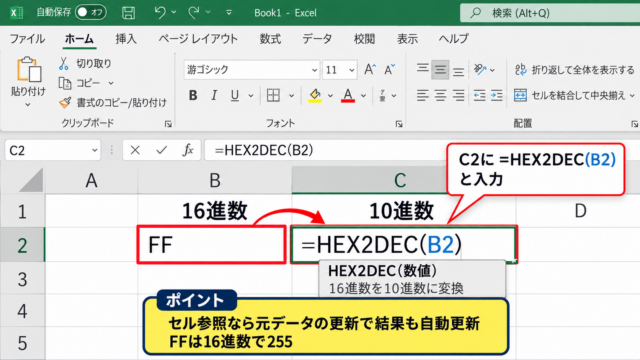The width and height of the screenshot is (640, 360).
Task: Switch to the 校閲 tab
Action: tap(364, 39)
